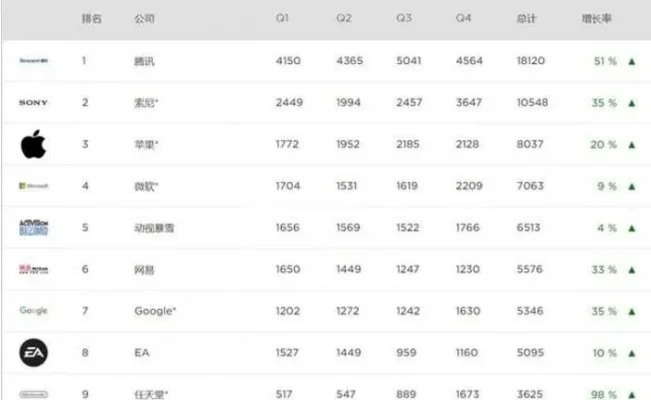Select the 增长率 column header
Image resolution: width=651 pixels, height=400 pixels.
(596, 18)
